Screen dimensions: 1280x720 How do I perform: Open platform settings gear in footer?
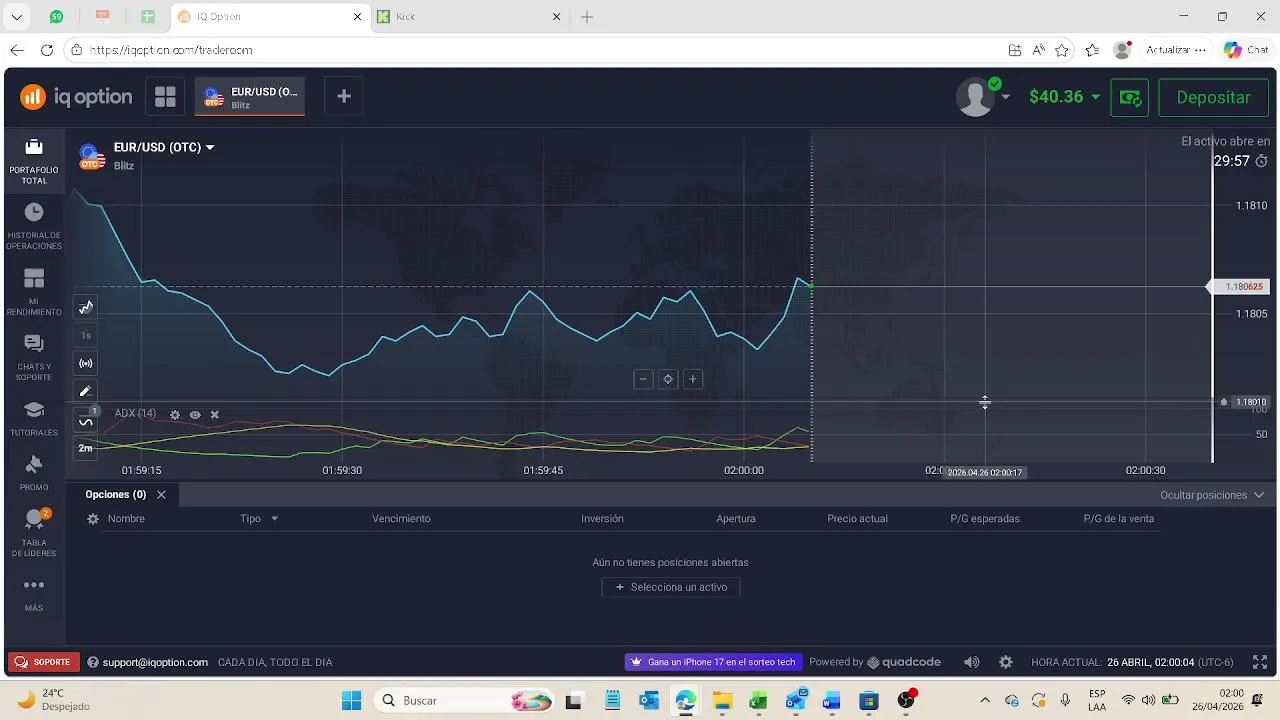click(1006, 662)
